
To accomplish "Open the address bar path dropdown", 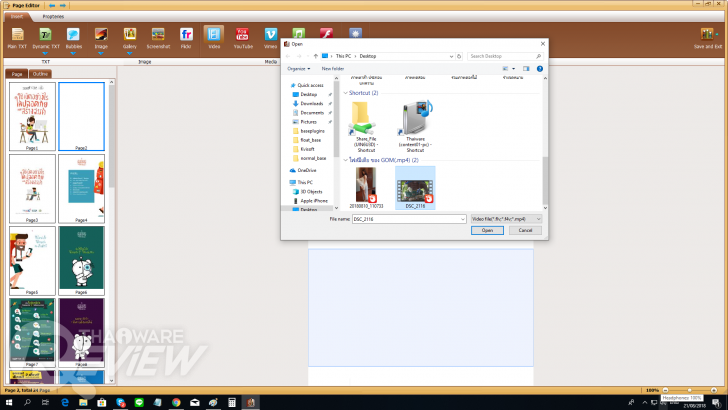I will [x=451, y=56].
